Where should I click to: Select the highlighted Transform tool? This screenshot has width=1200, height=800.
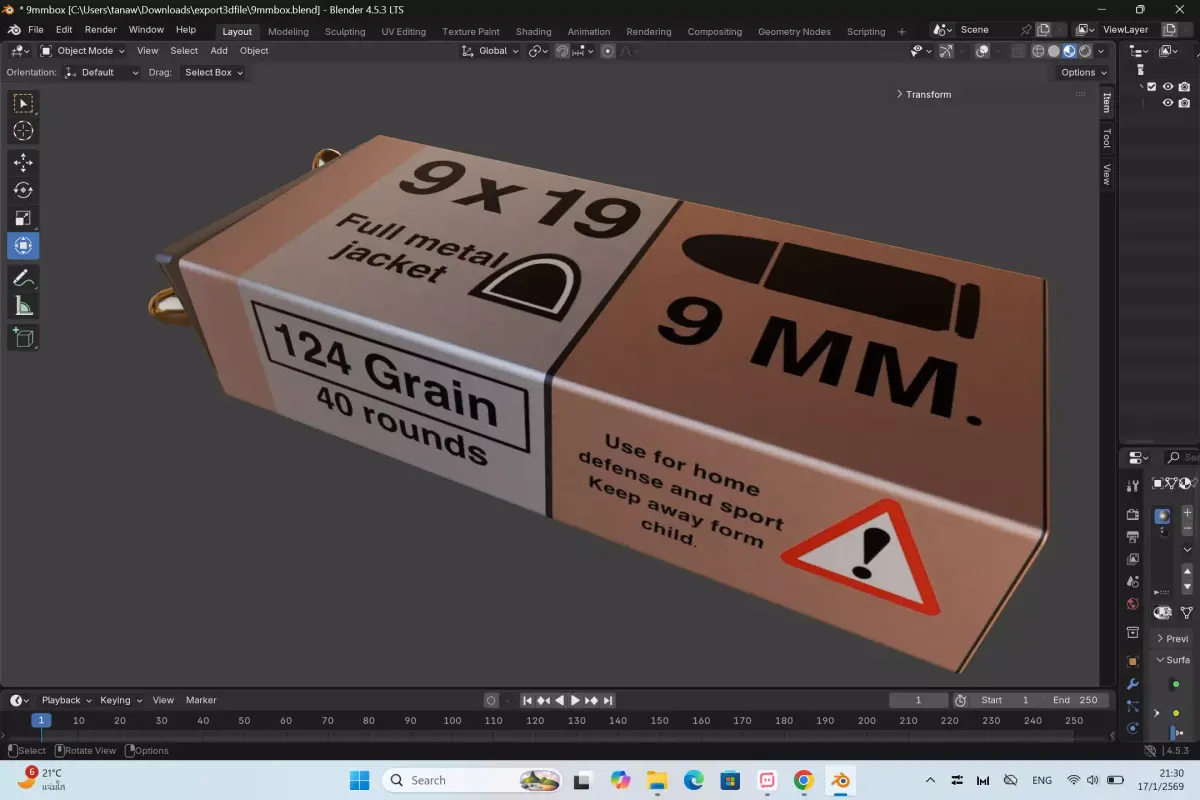pyautogui.click(x=23, y=246)
